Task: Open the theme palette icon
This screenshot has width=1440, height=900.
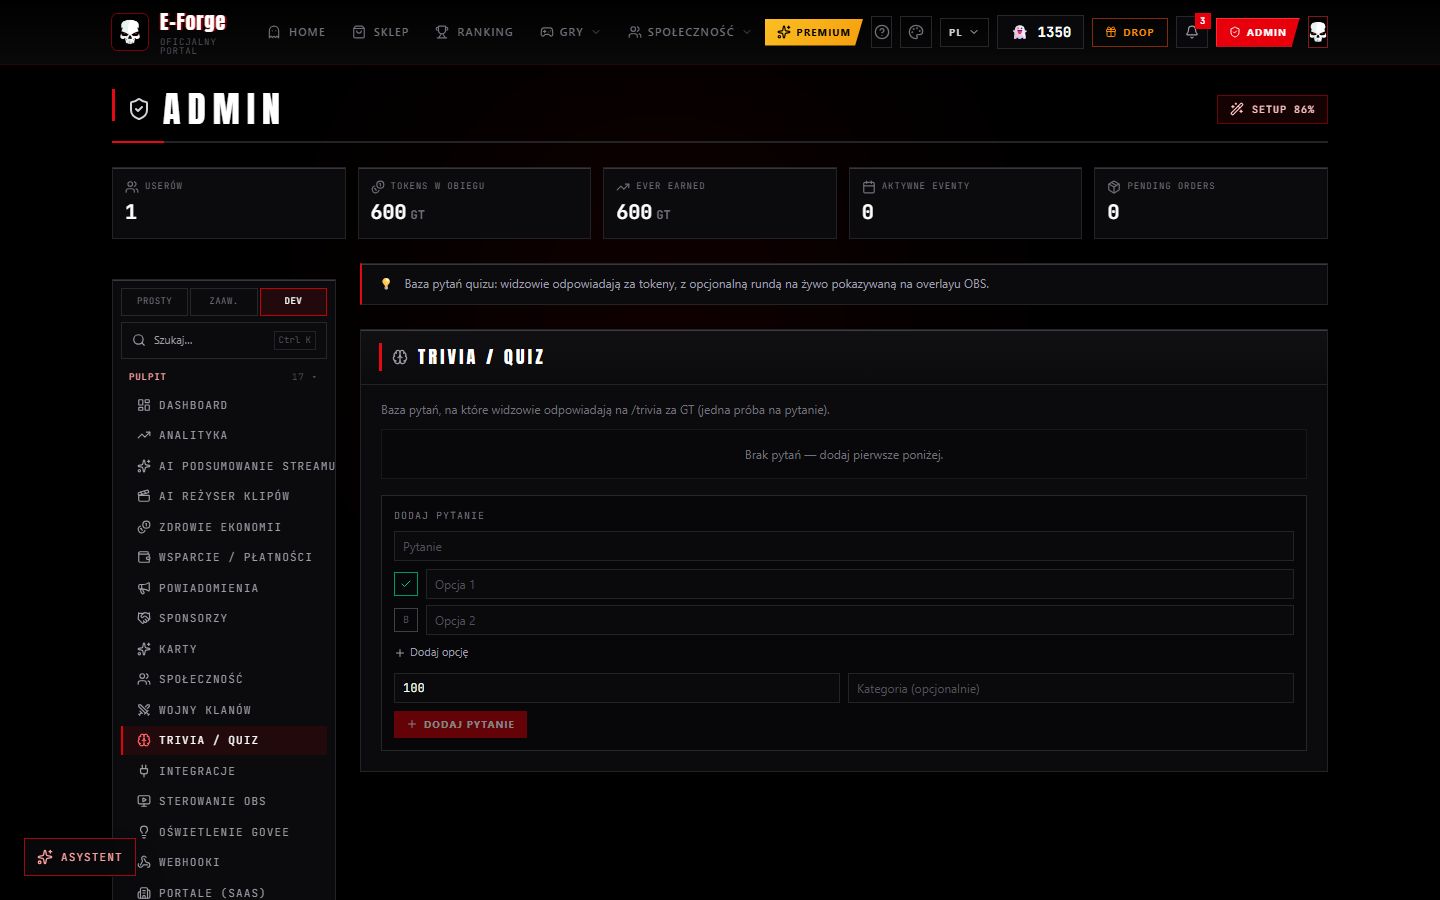Action: point(916,32)
